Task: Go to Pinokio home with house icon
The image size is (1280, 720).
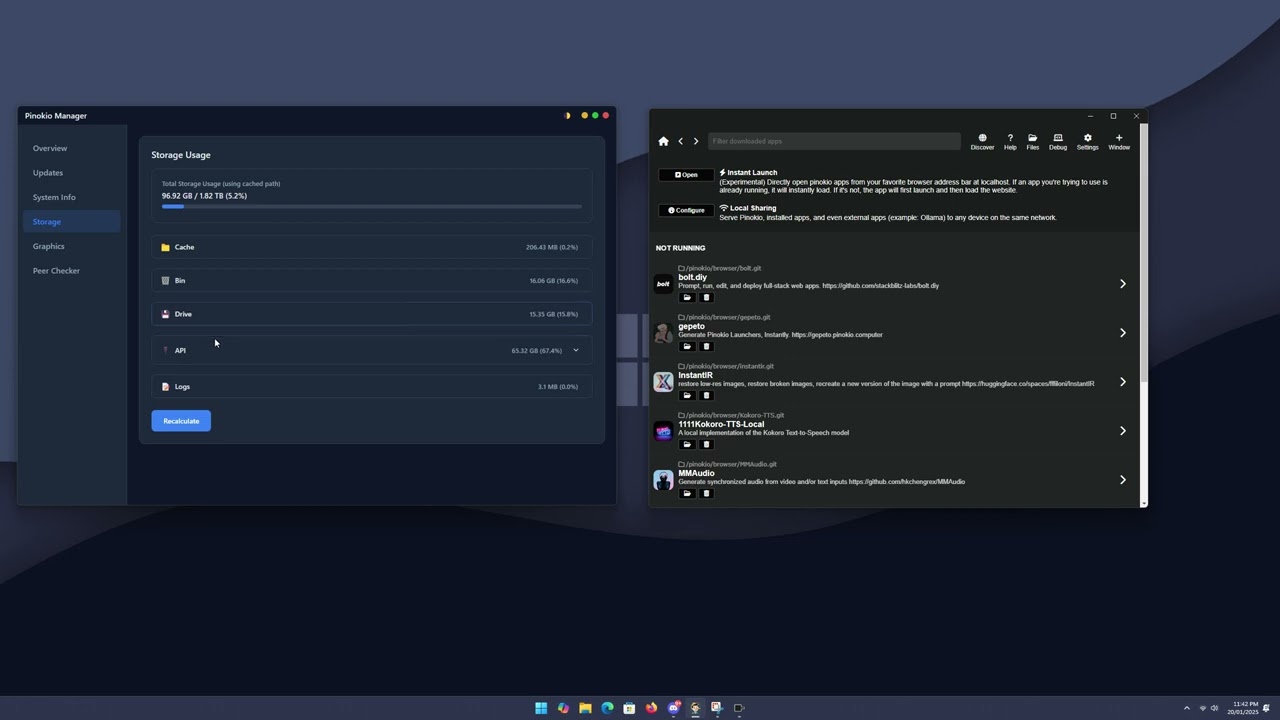Action: point(663,141)
